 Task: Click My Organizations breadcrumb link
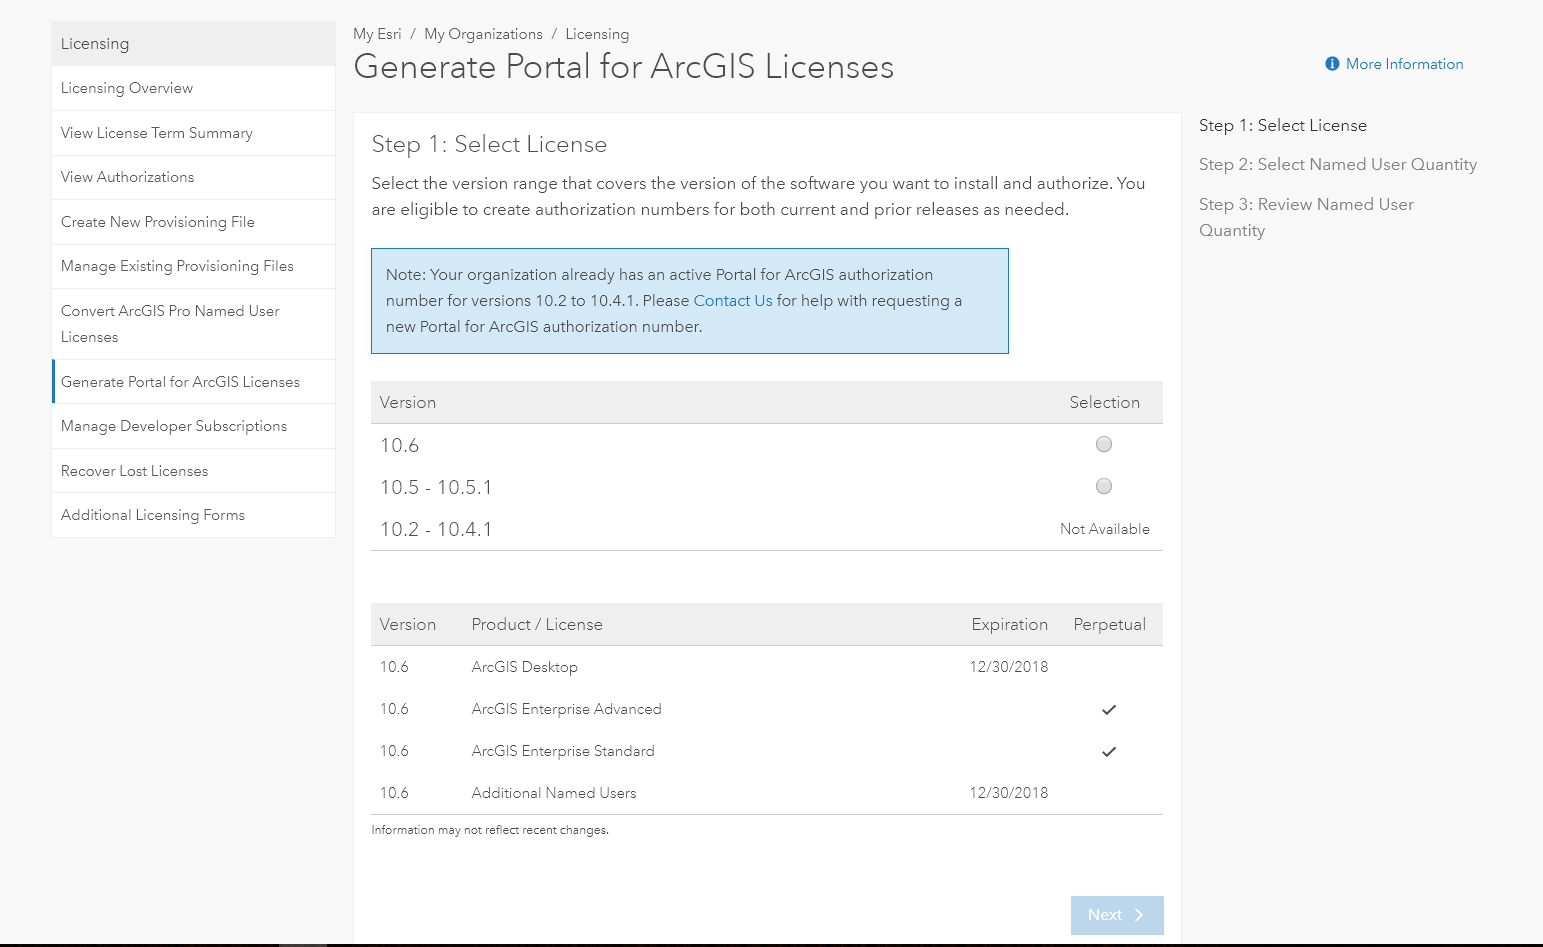[483, 34]
